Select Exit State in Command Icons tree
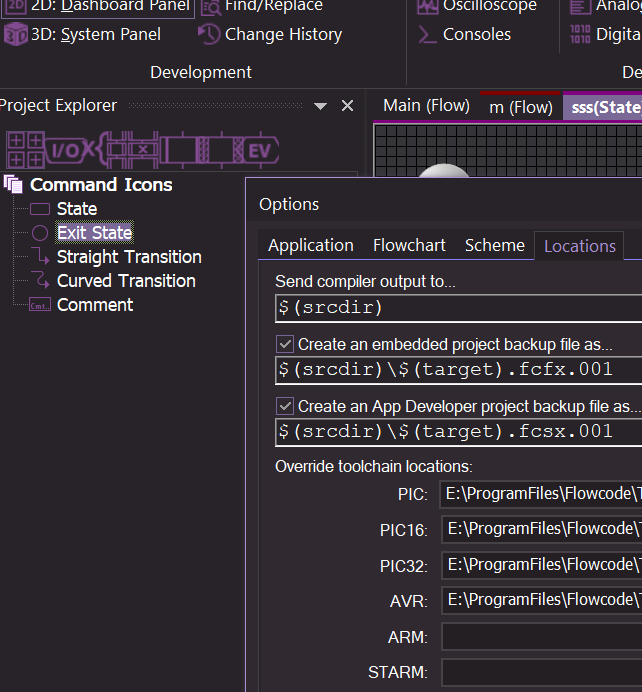 (x=94, y=233)
